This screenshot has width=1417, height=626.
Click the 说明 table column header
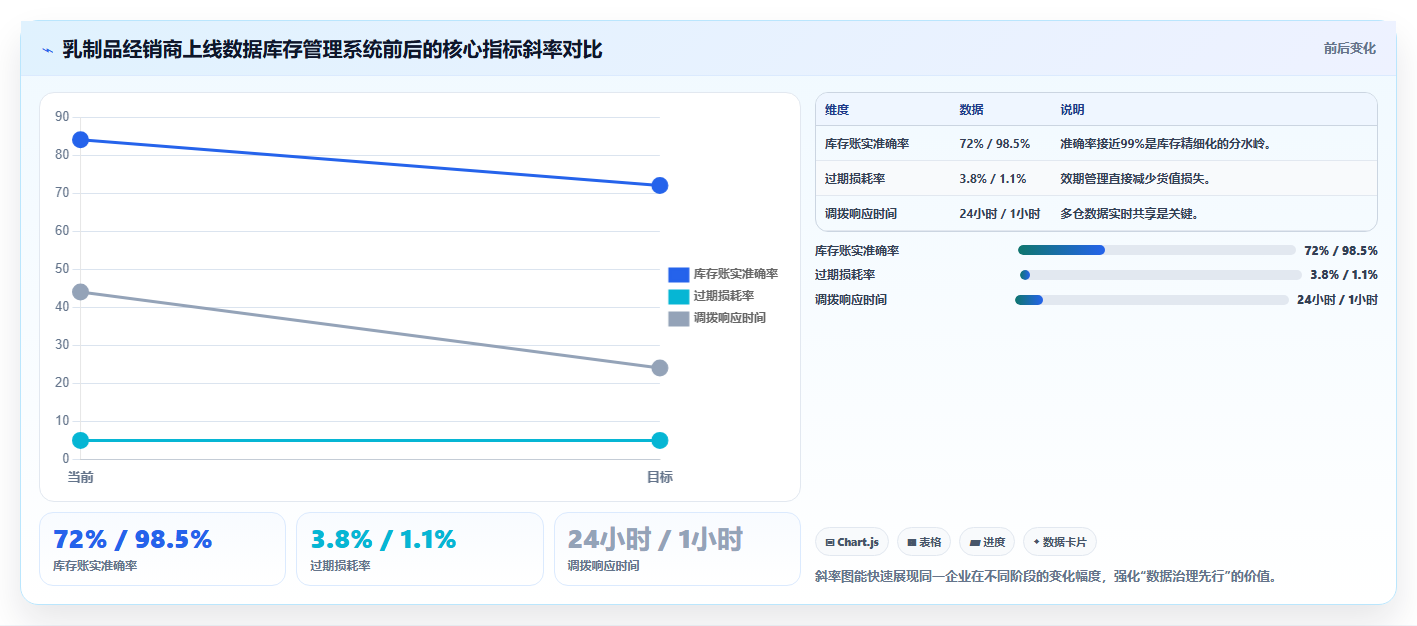(x=1072, y=110)
